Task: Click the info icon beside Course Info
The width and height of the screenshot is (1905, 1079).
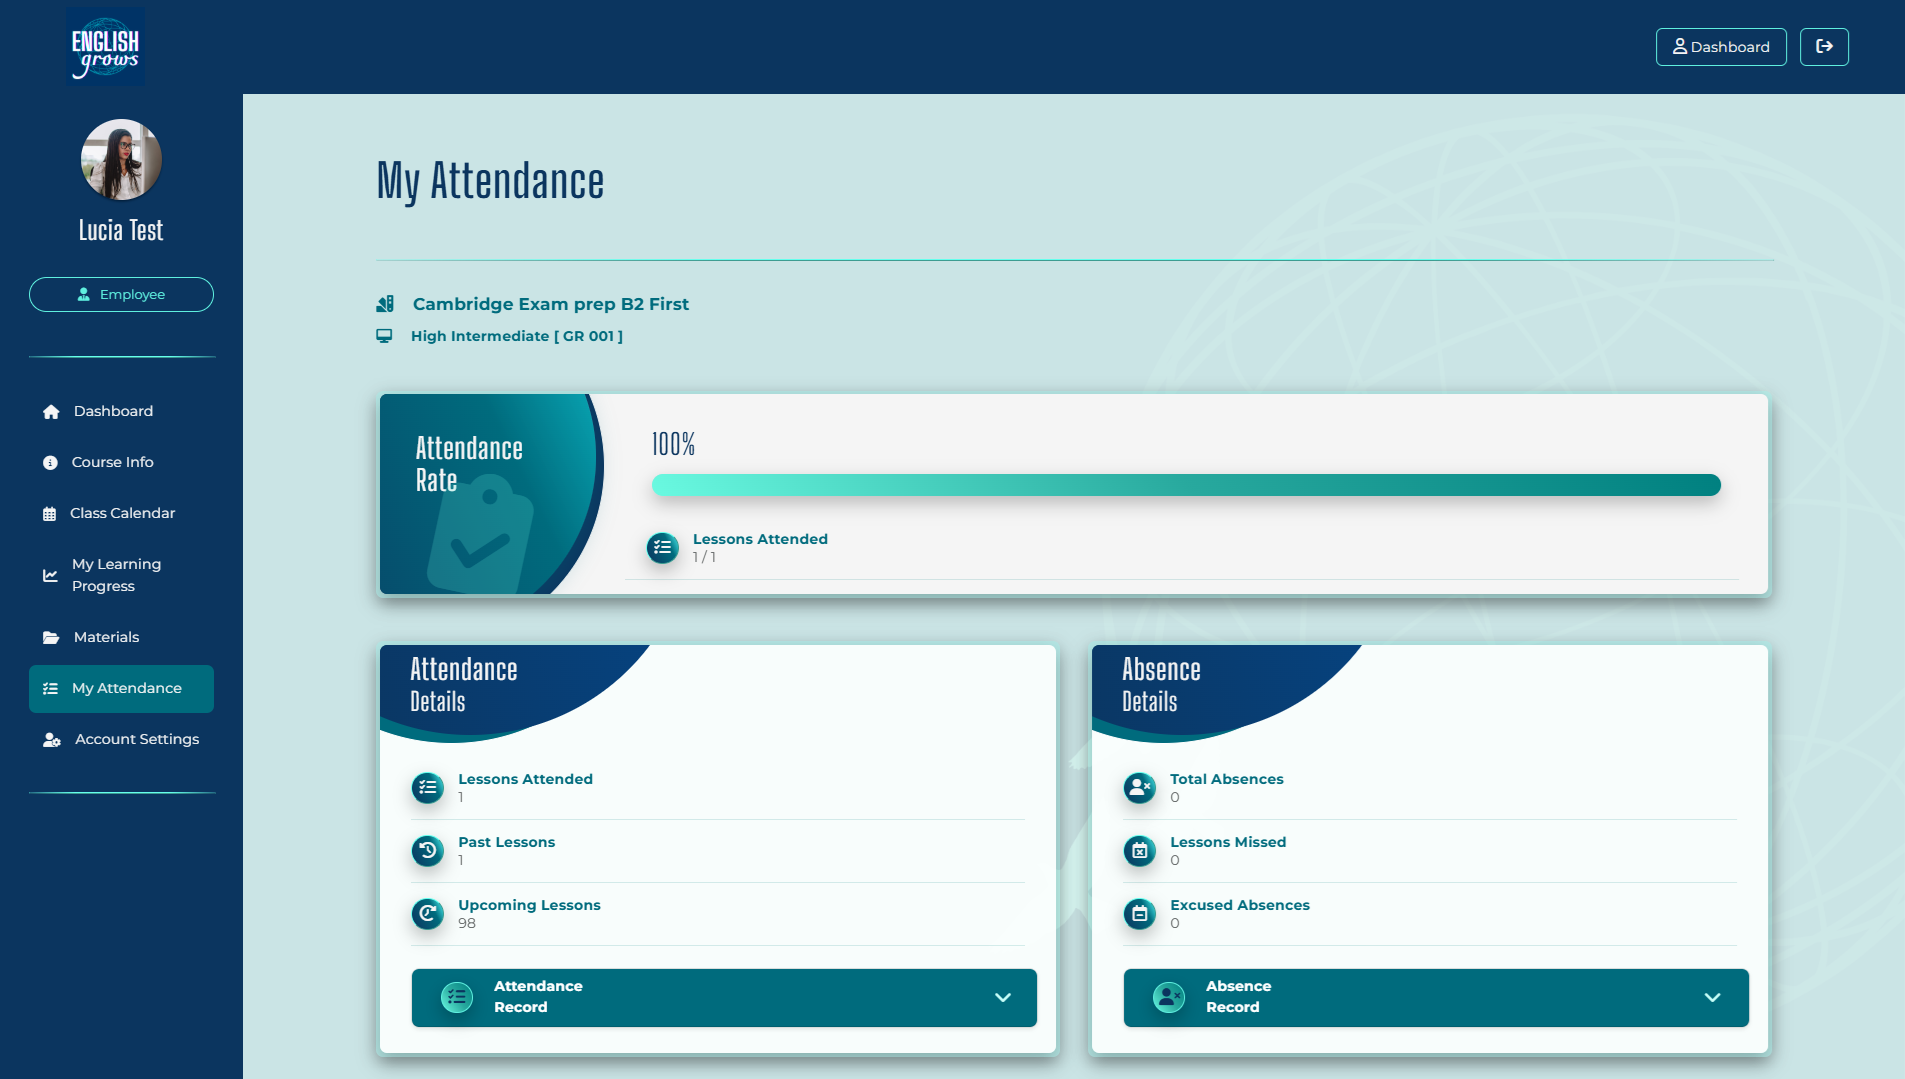Action: click(x=50, y=463)
